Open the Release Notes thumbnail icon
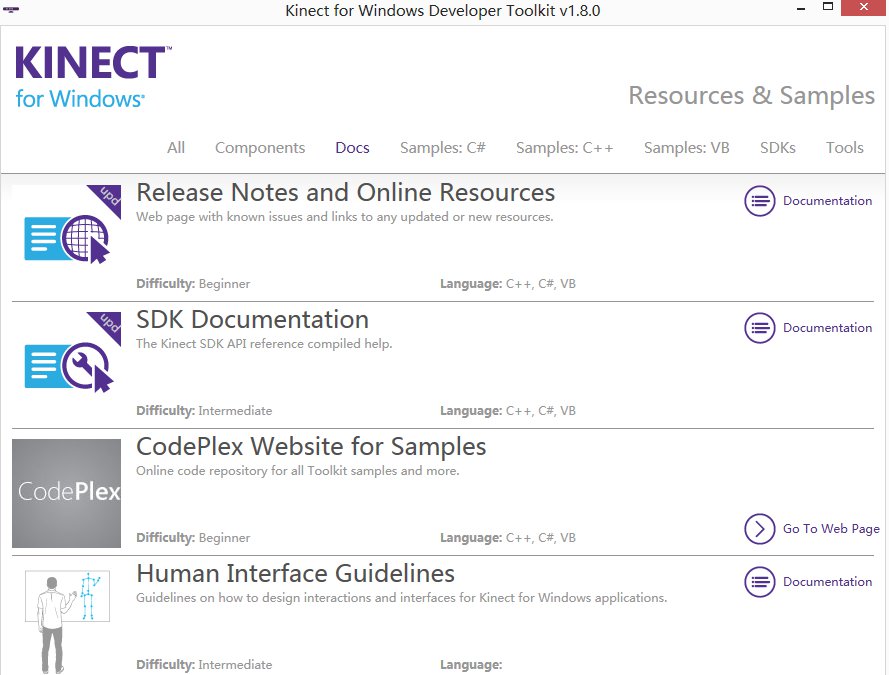This screenshot has width=889, height=675. point(66,239)
